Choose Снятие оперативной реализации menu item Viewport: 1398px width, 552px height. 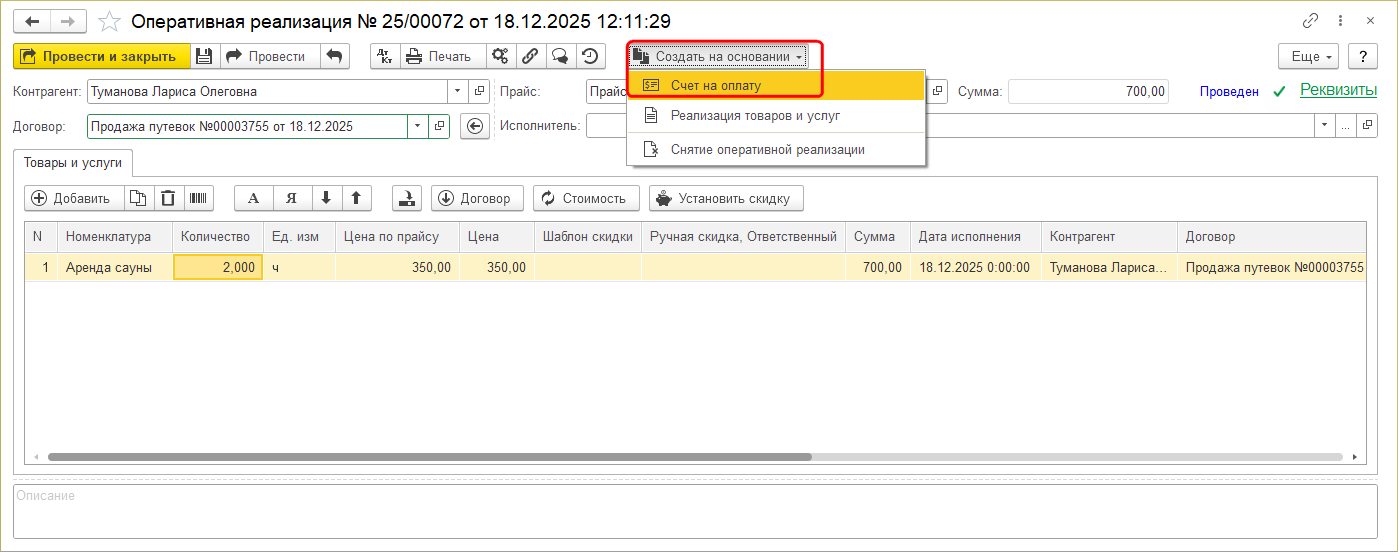click(775, 149)
